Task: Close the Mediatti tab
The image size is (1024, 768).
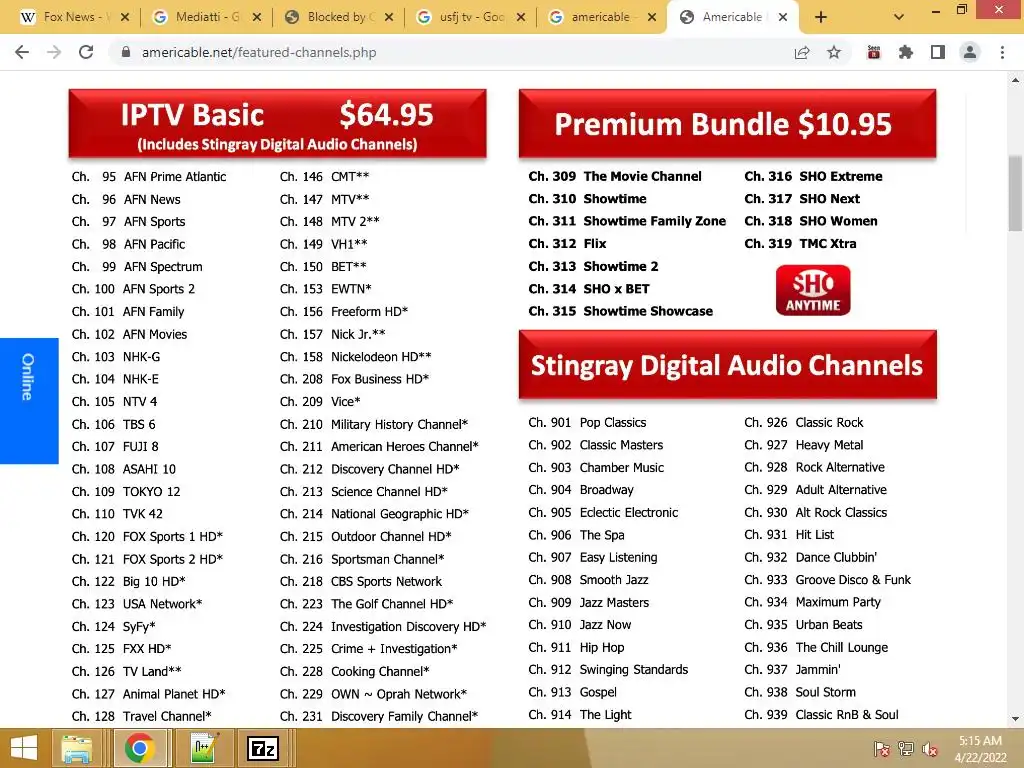Action: click(257, 18)
